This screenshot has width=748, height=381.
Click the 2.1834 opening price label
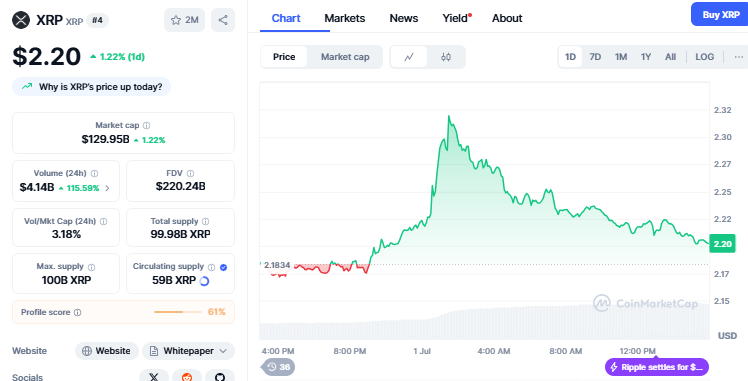277,265
